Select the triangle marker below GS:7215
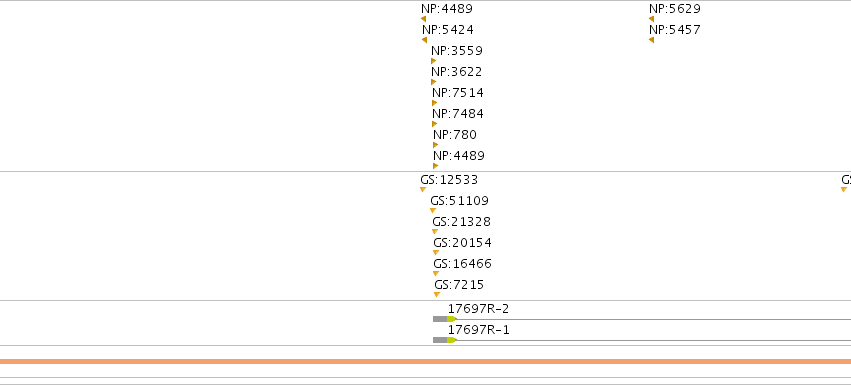This screenshot has width=851, height=385. click(x=437, y=295)
